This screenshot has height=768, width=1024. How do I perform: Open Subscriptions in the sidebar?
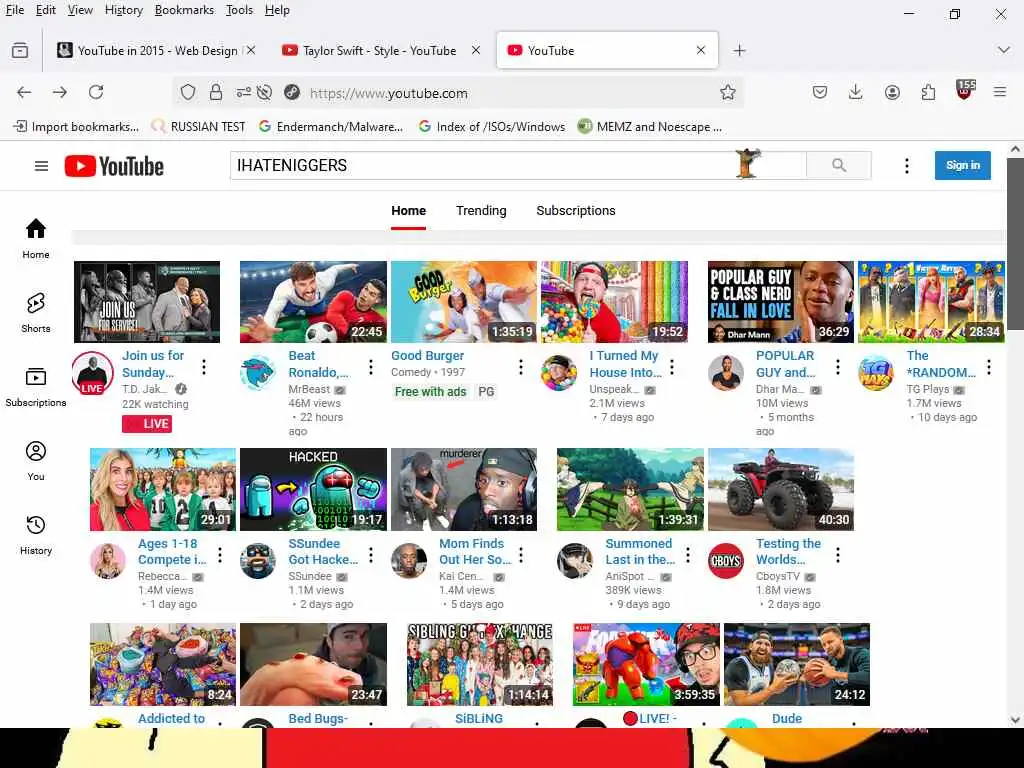[36, 387]
